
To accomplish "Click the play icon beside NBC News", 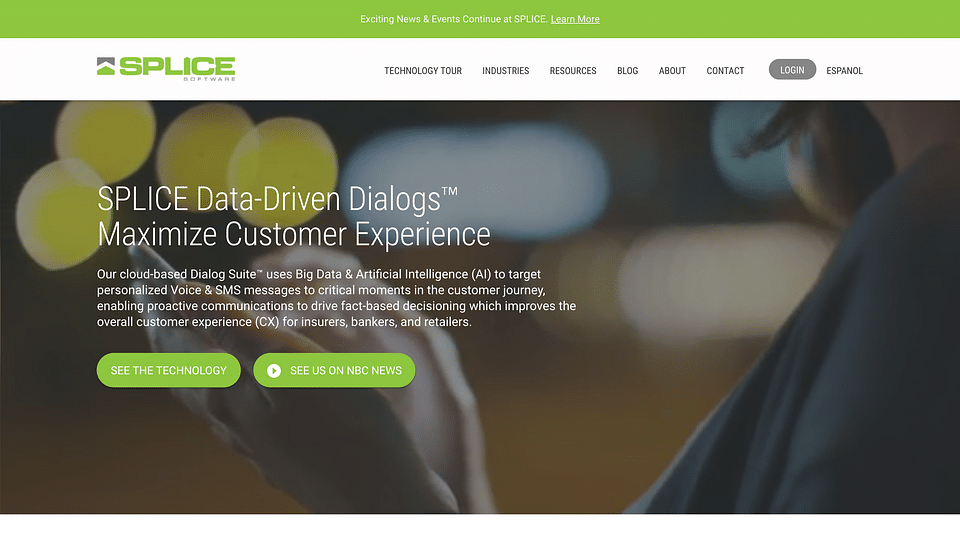I will tap(274, 371).
